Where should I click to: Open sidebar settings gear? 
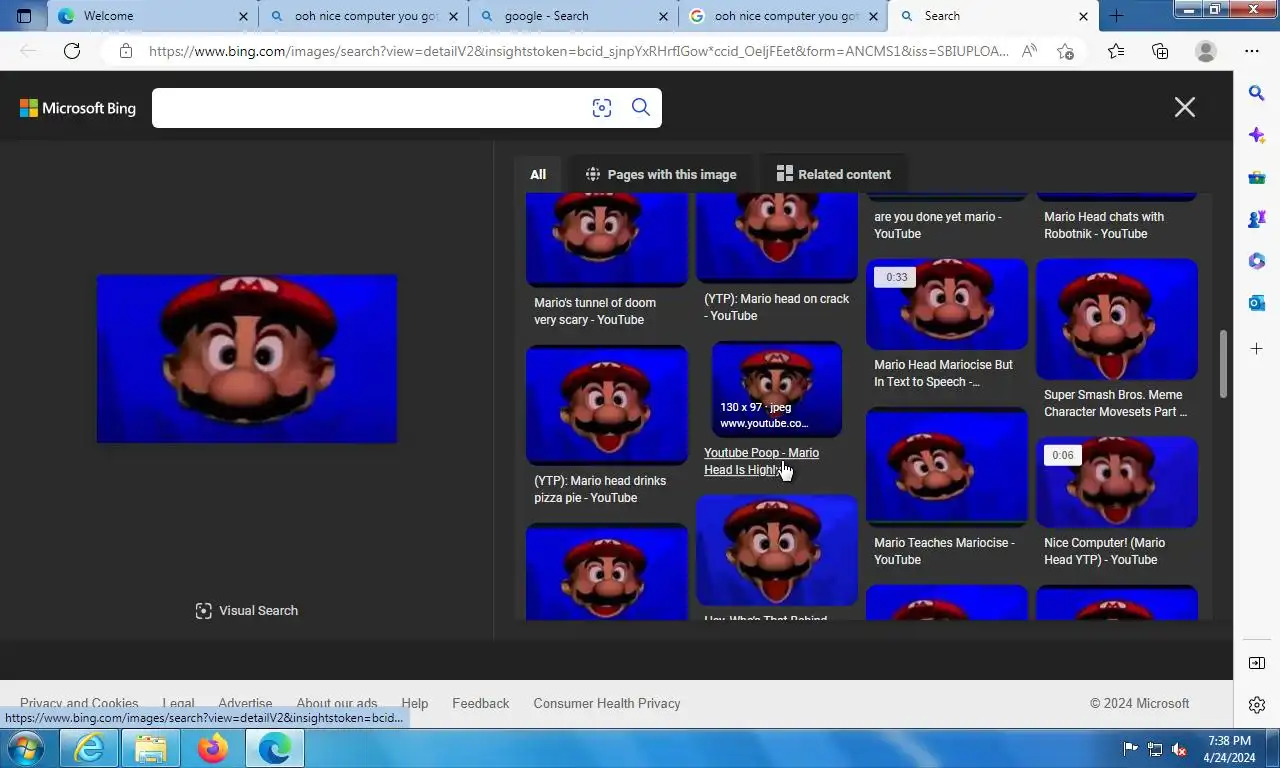coord(1257,705)
